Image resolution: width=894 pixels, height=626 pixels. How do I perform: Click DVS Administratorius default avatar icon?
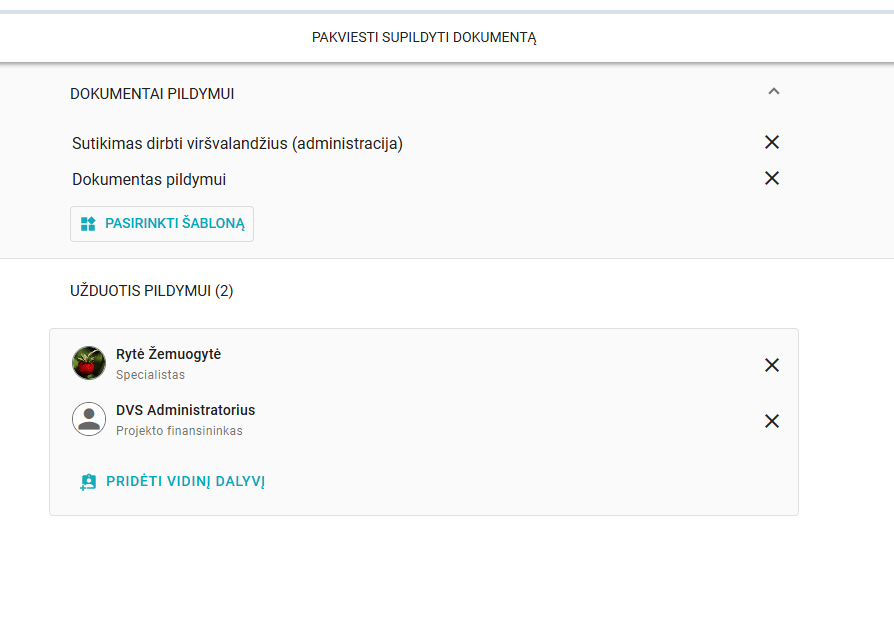[89, 419]
